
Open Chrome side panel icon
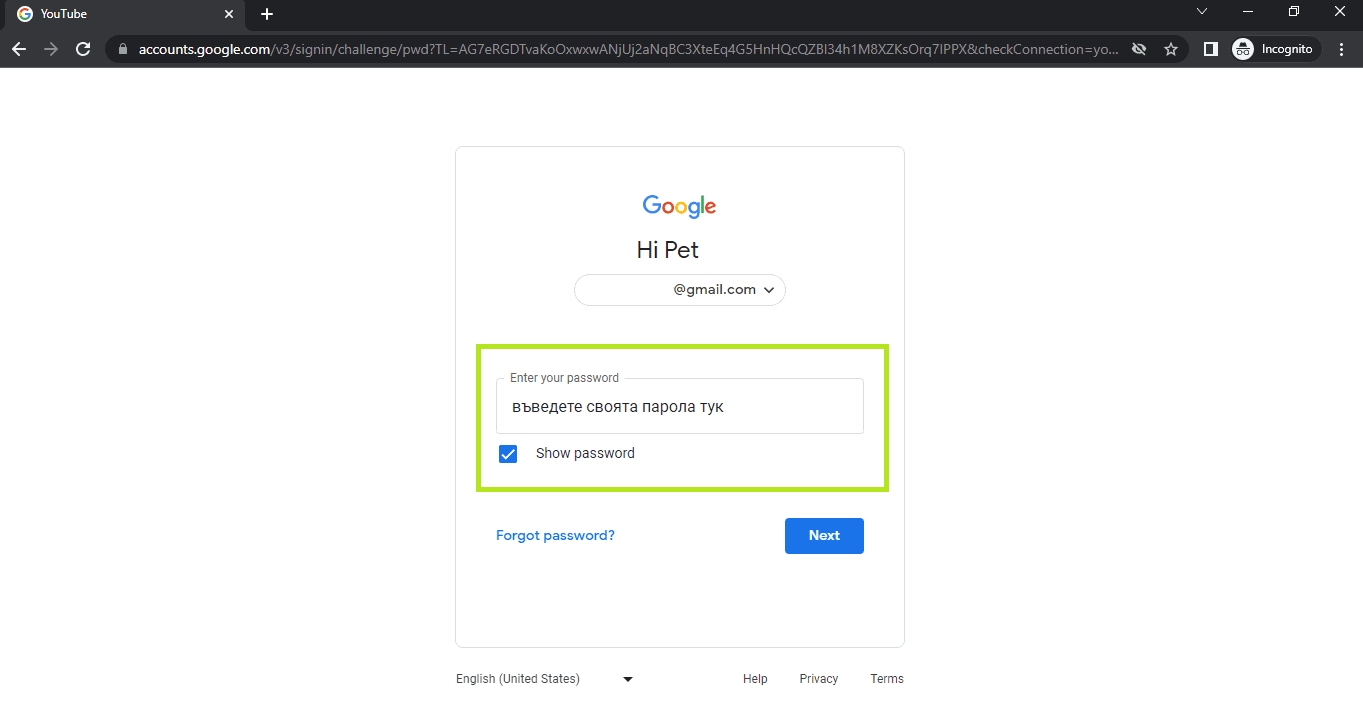1210,49
